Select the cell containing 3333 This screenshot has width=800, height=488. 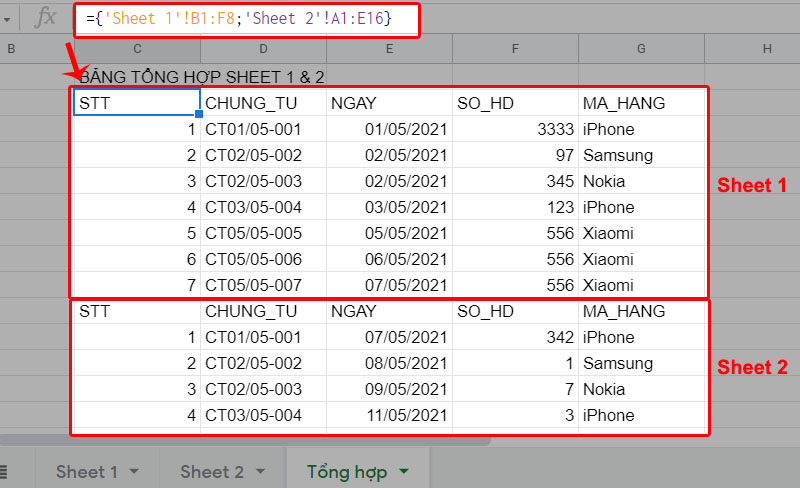(514, 129)
